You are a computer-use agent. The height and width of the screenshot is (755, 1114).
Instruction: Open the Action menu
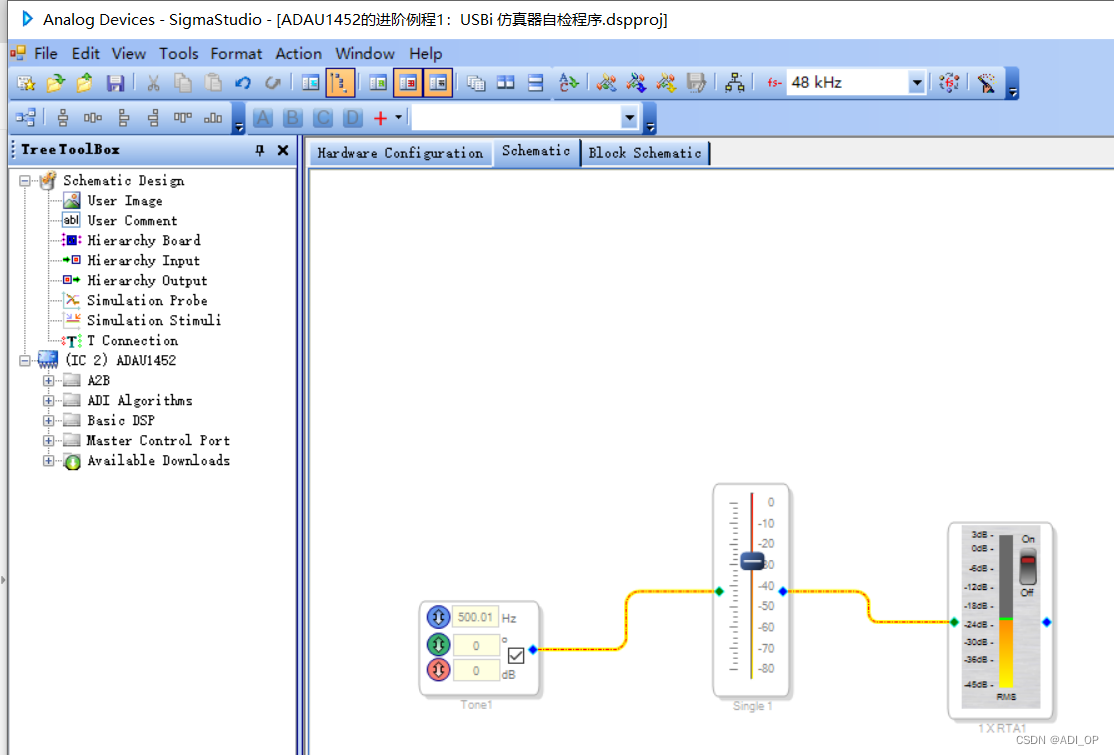pyautogui.click(x=298, y=53)
